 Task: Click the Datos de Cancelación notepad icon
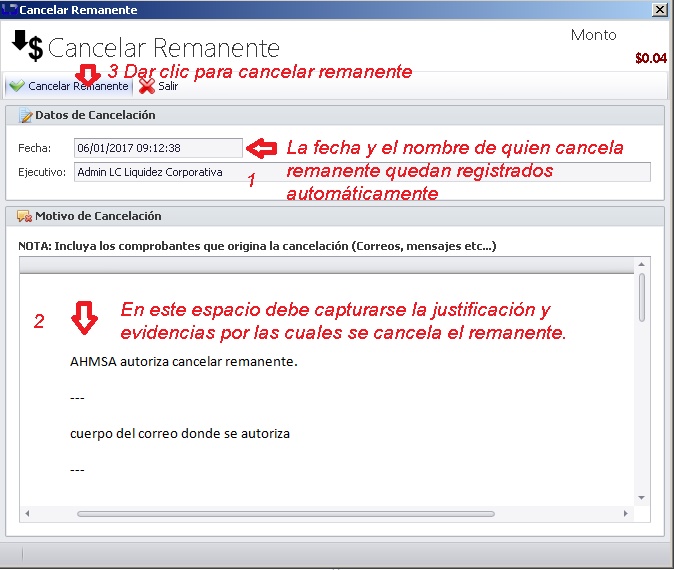25,115
